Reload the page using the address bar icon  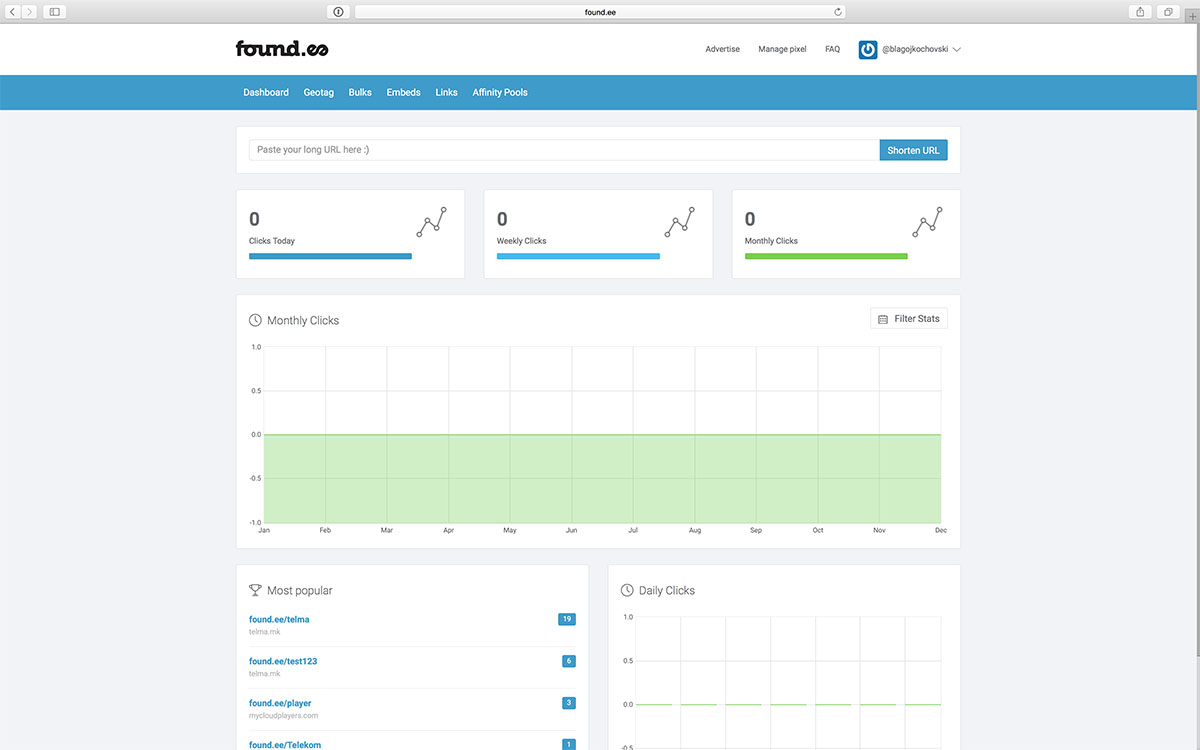tap(838, 12)
